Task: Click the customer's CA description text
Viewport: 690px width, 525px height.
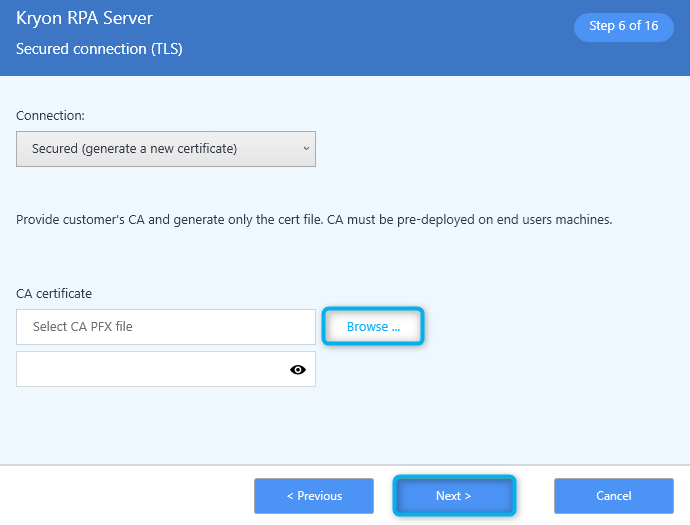Action: pyautogui.click(x=314, y=219)
